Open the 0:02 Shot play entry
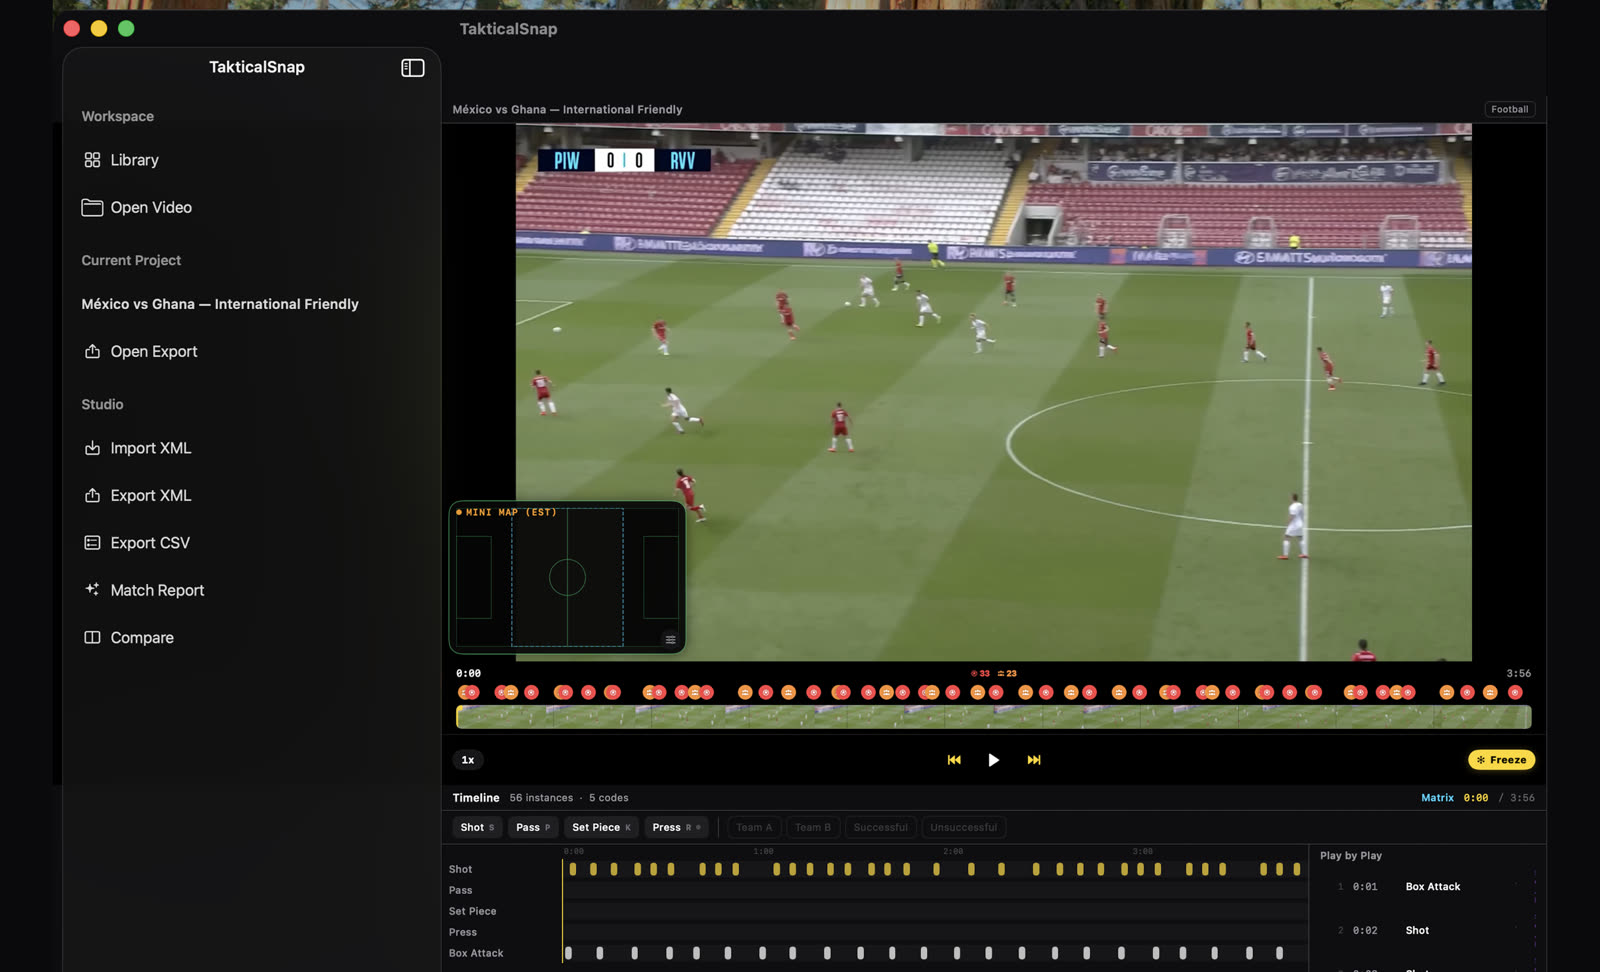 click(1430, 930)
